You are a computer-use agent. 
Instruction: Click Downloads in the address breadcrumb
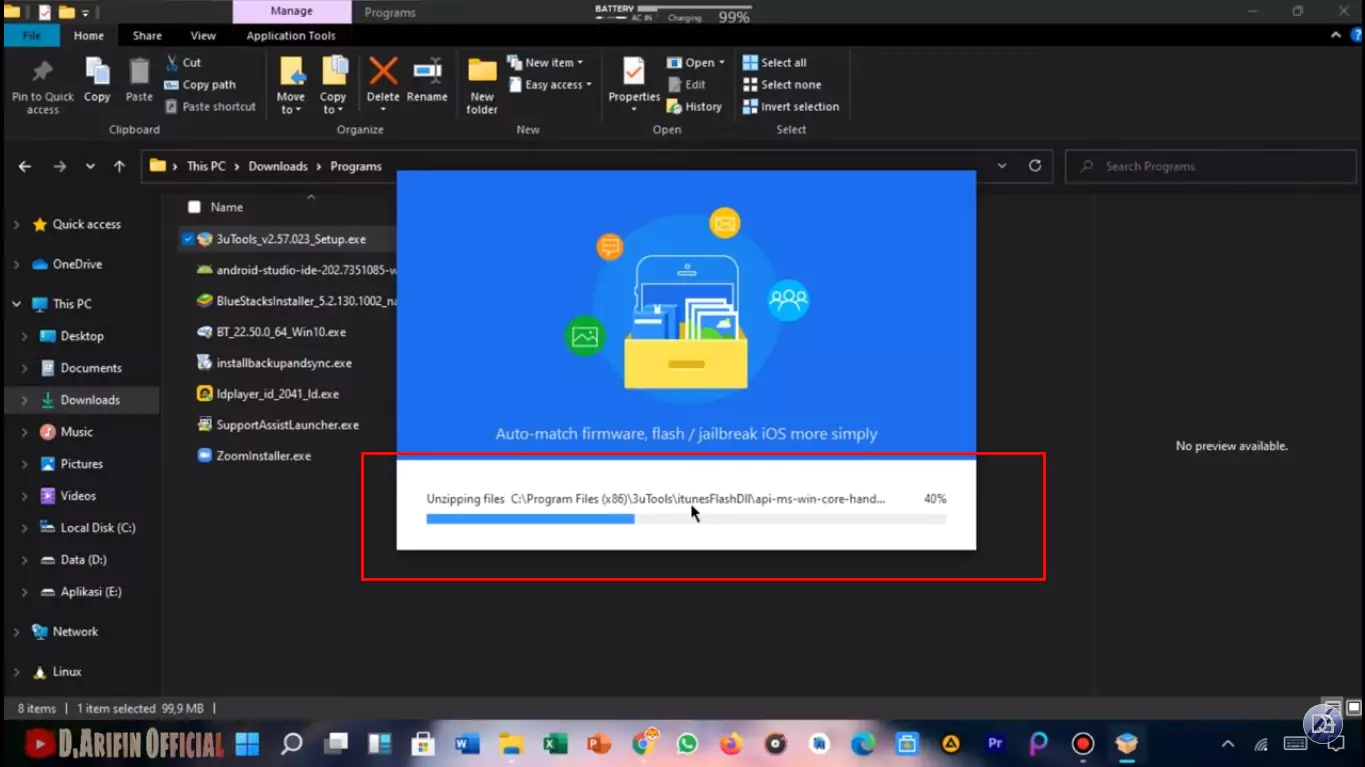(x=278, y=166)
